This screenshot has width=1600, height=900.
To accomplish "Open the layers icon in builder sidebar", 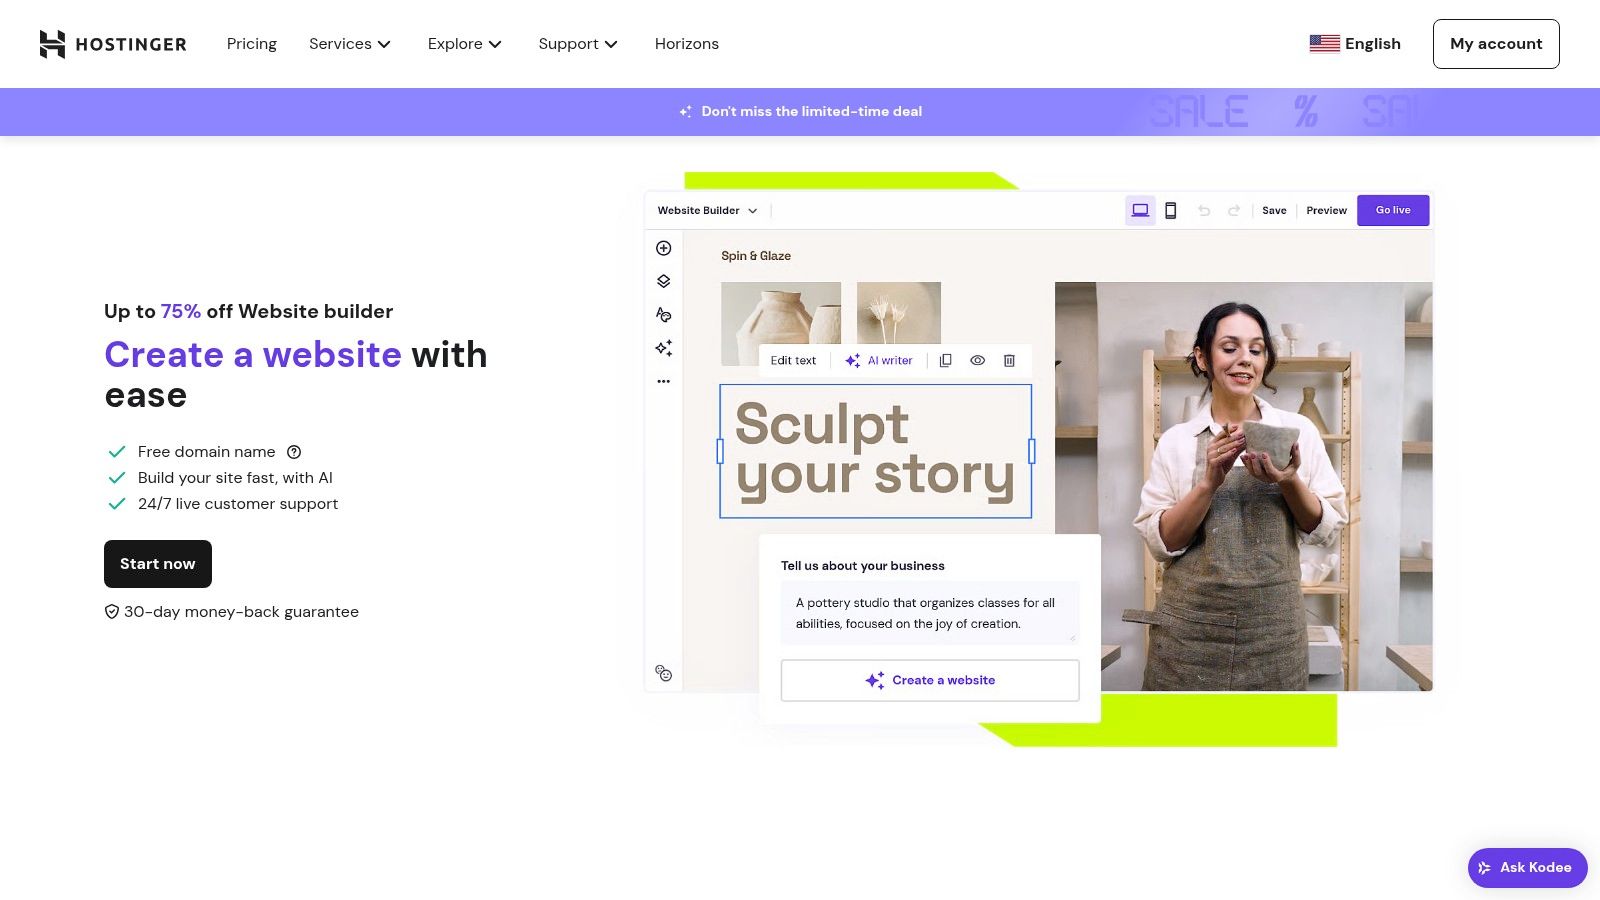I will point(663,281).
